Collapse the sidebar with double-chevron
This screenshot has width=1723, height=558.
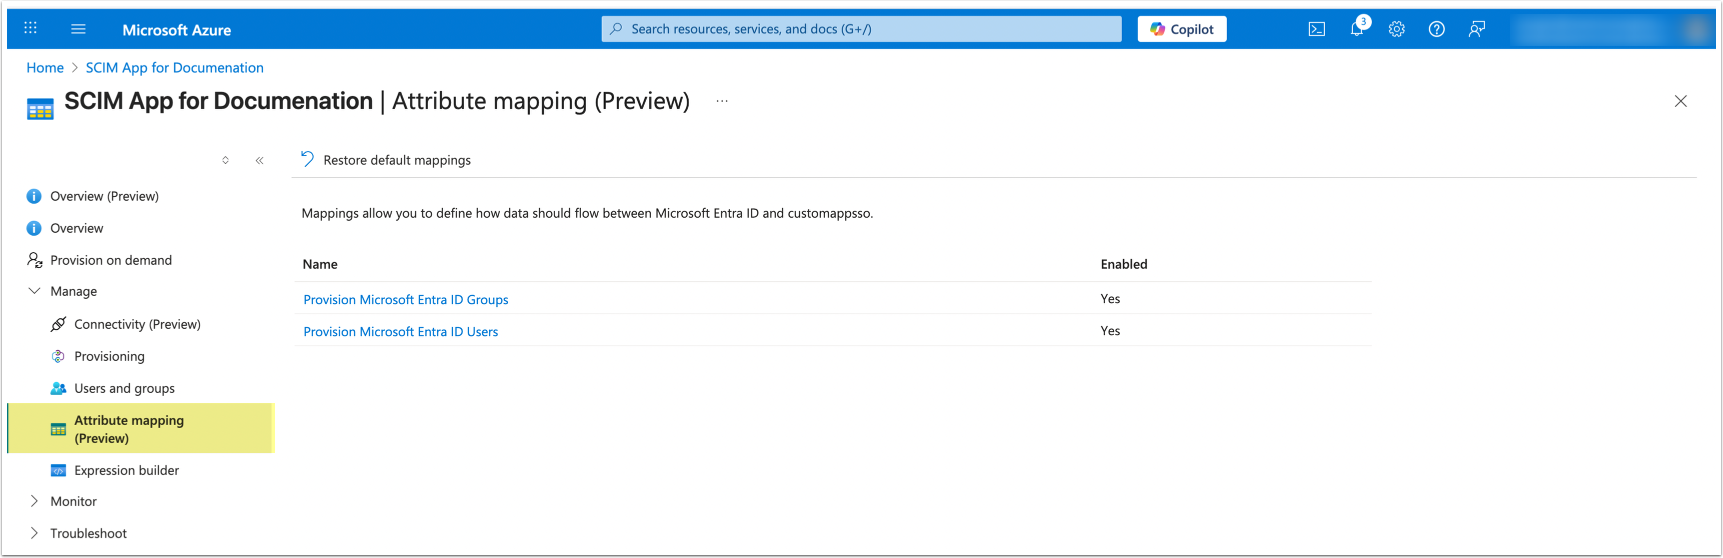point(259,160)
